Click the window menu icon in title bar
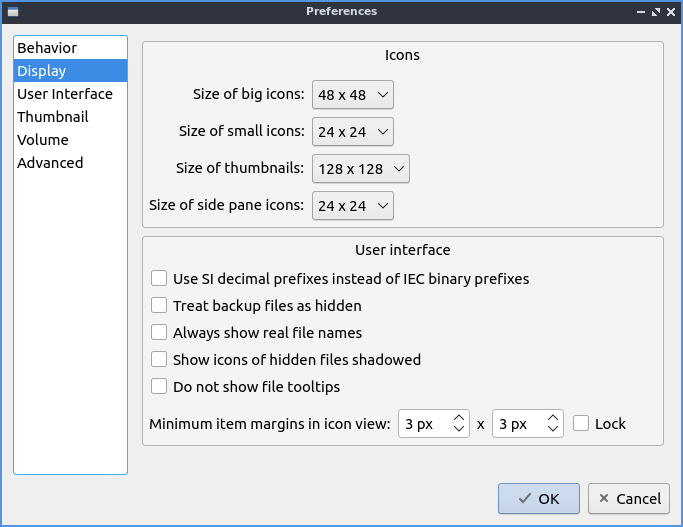The width and height of the screenshot is (683, 527). (x=10, y=11)
